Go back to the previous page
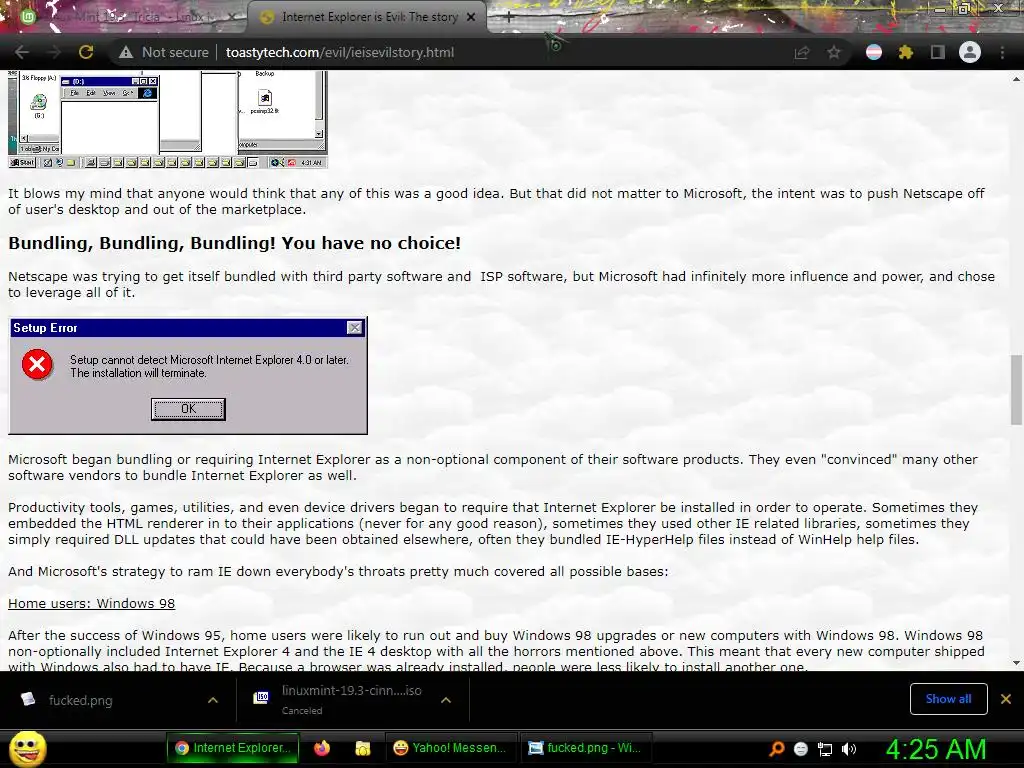Viewport: 1024px width, 768px height. click(x=22, y=52)
